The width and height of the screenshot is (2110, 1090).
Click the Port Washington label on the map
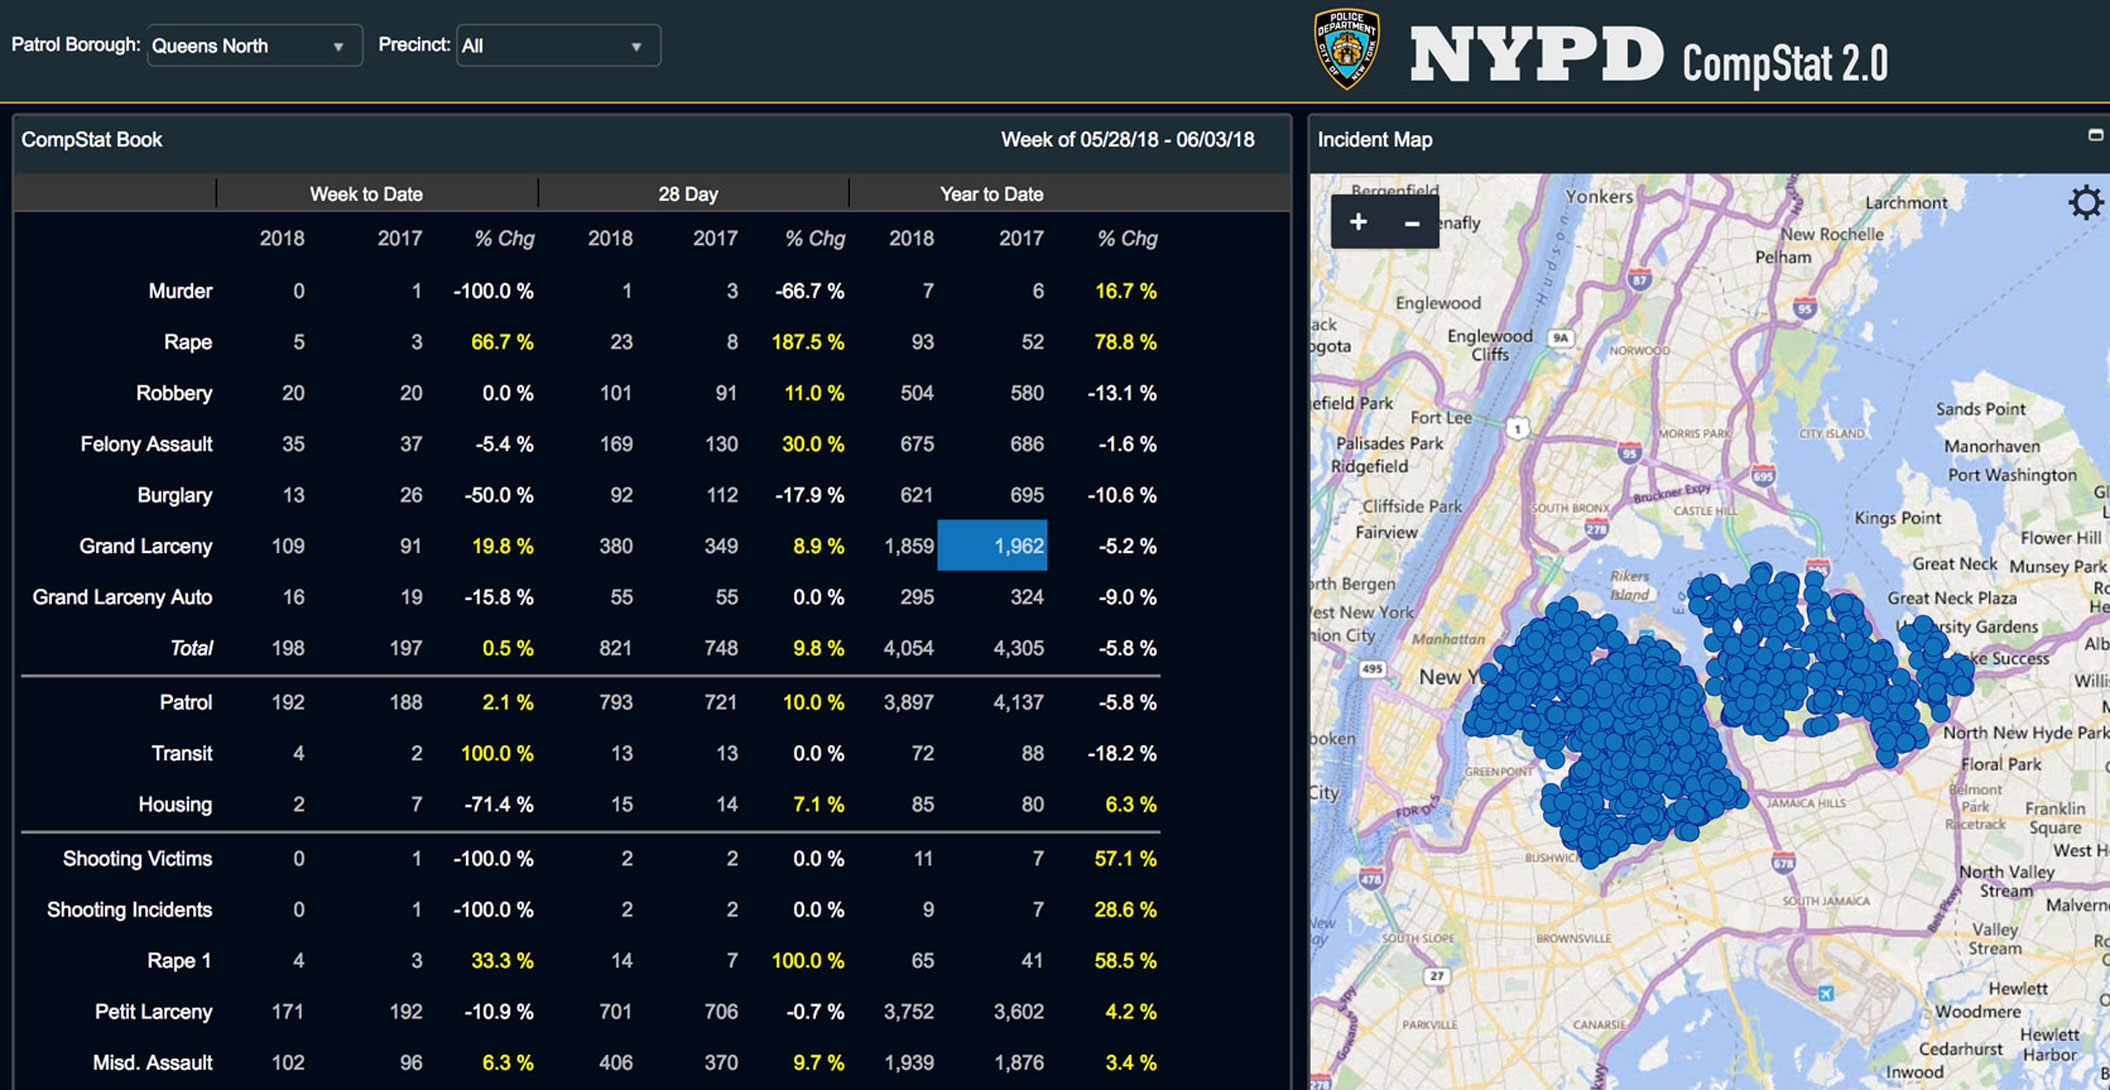pyautogui.click(x=2012, y=475)
